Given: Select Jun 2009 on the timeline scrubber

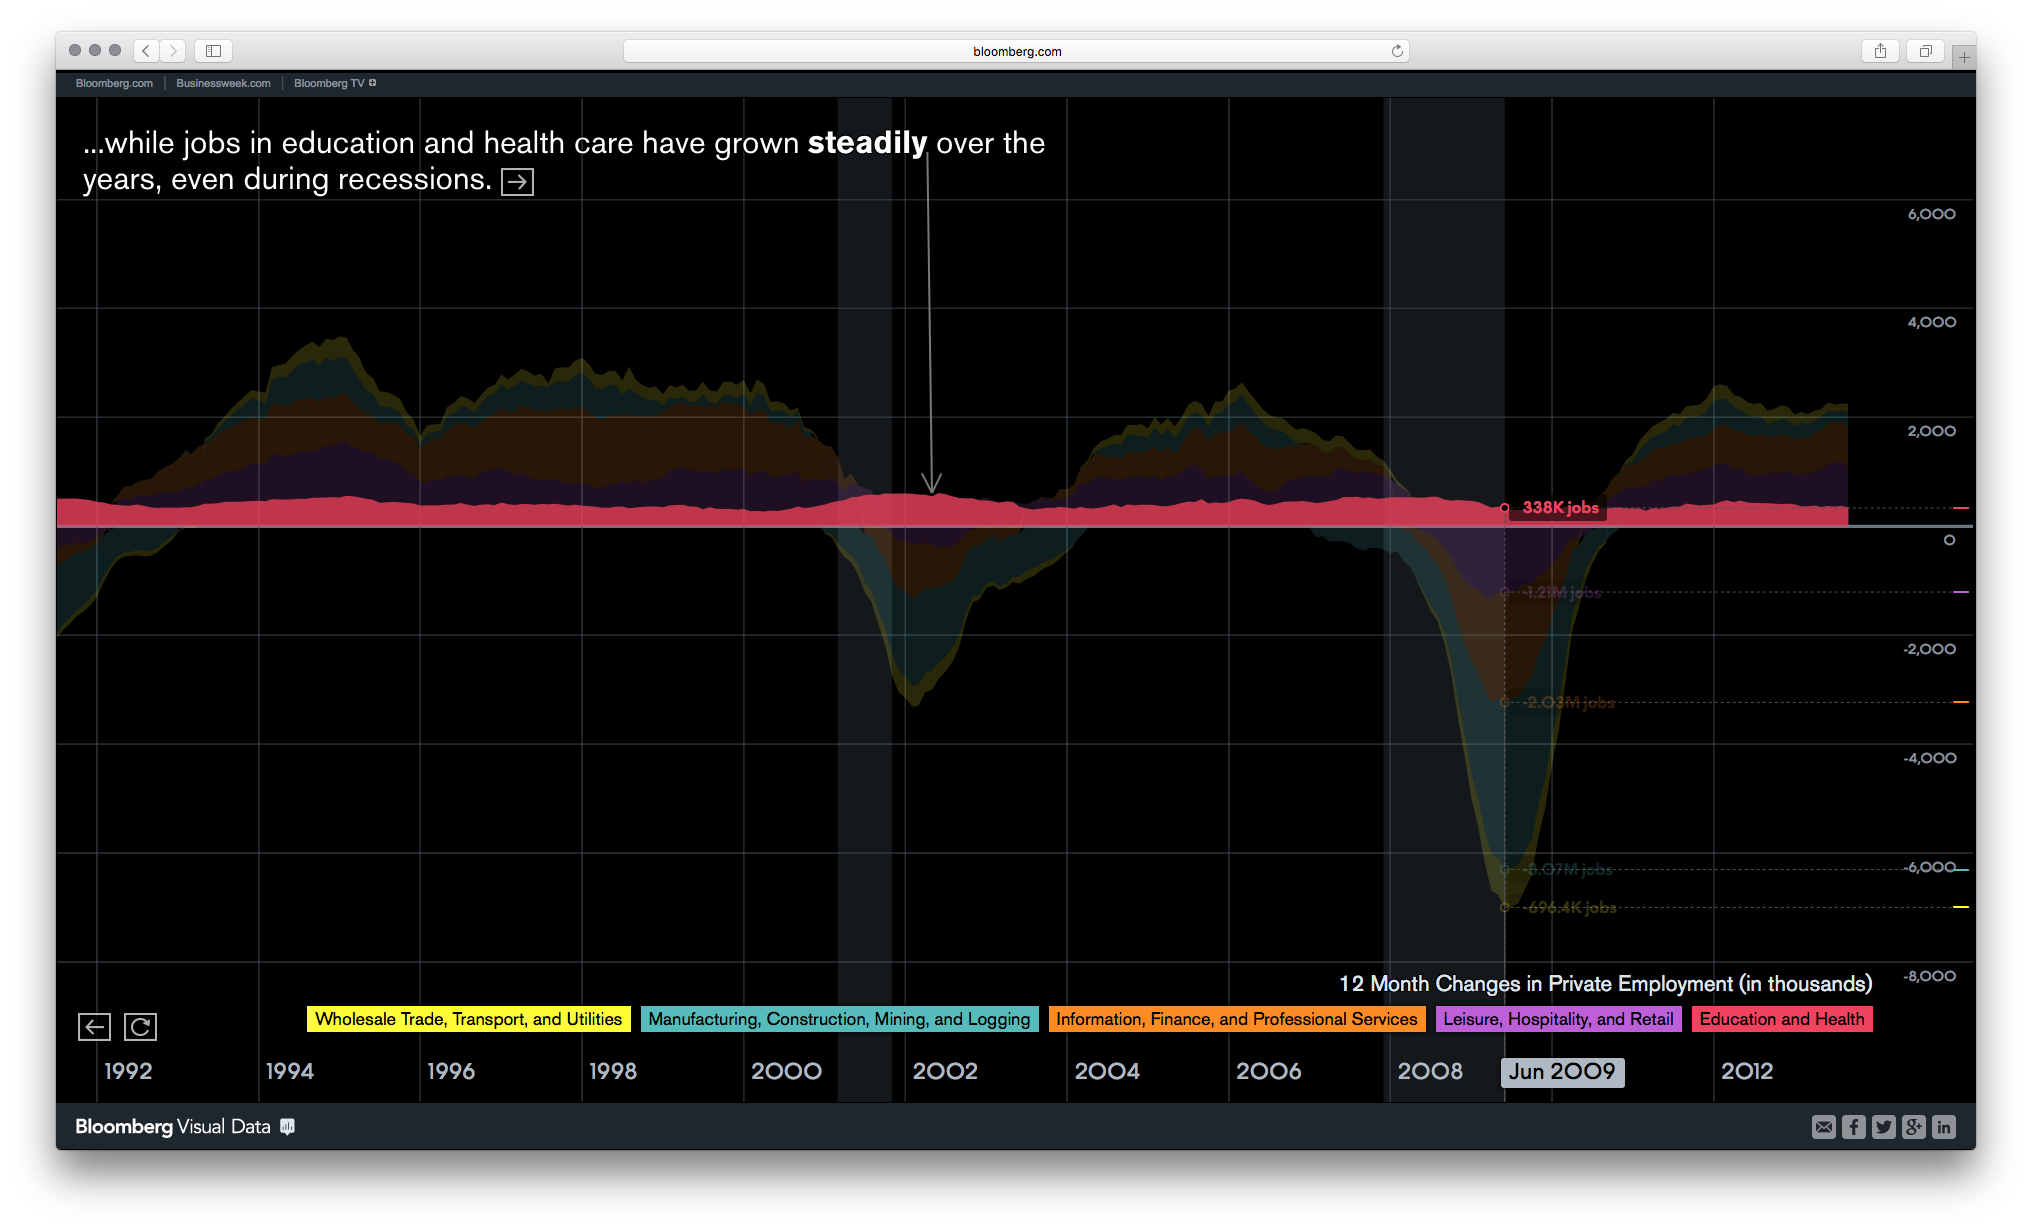Looking at the screenshot, I should [1562, 1071].
